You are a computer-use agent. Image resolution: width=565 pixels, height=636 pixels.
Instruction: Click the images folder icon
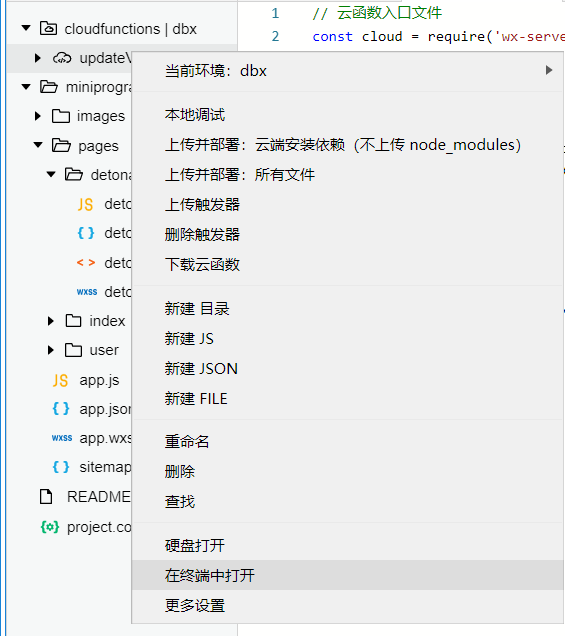click(x=61, y=116)
